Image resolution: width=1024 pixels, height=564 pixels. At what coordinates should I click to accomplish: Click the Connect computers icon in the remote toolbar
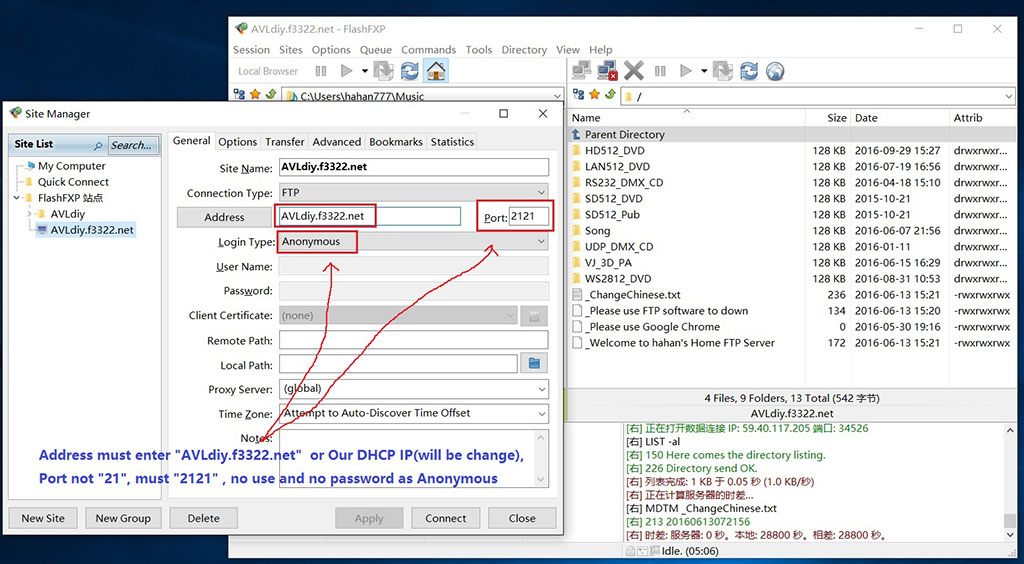coord(582,70)
